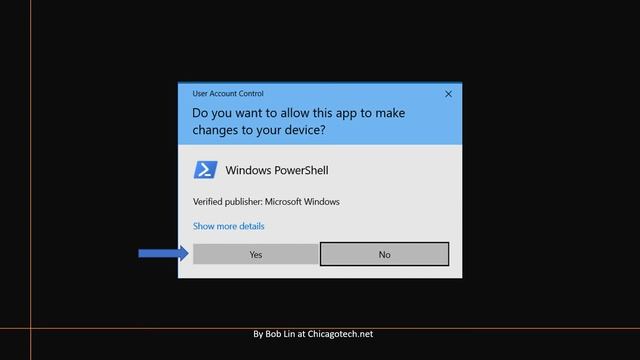Click the User Account Control title
The width and height of the screenshot is (640, 360).
coord(228,93)
